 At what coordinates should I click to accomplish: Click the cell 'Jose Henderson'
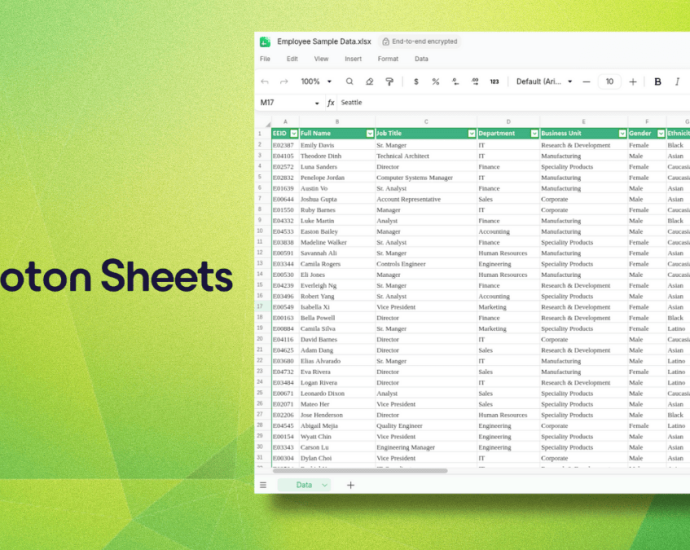337,415
